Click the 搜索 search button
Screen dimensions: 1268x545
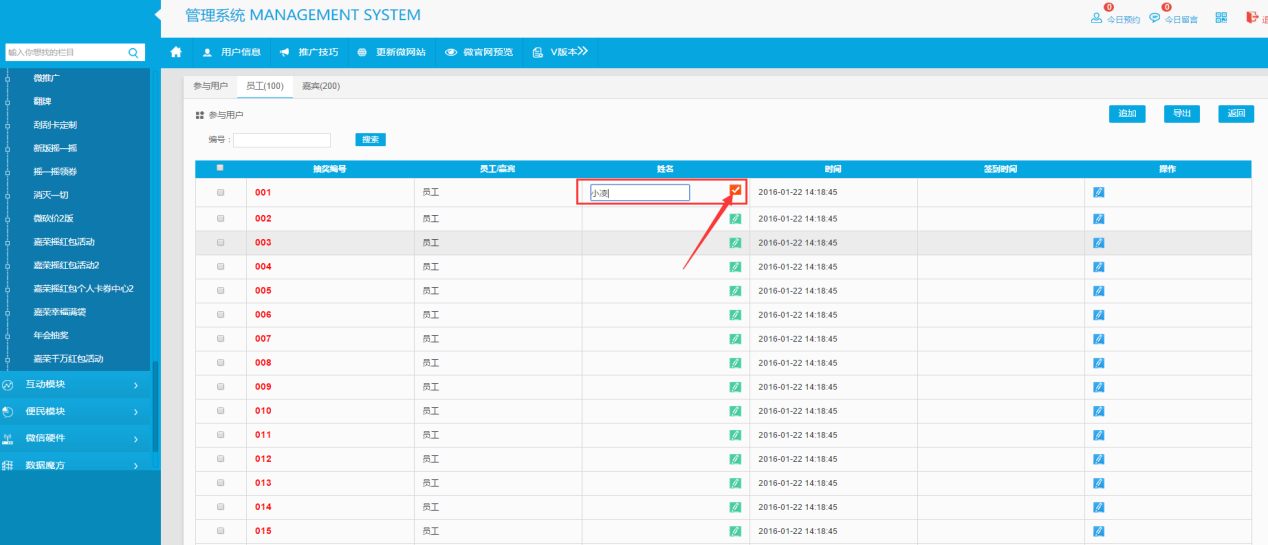coord(370,140)
